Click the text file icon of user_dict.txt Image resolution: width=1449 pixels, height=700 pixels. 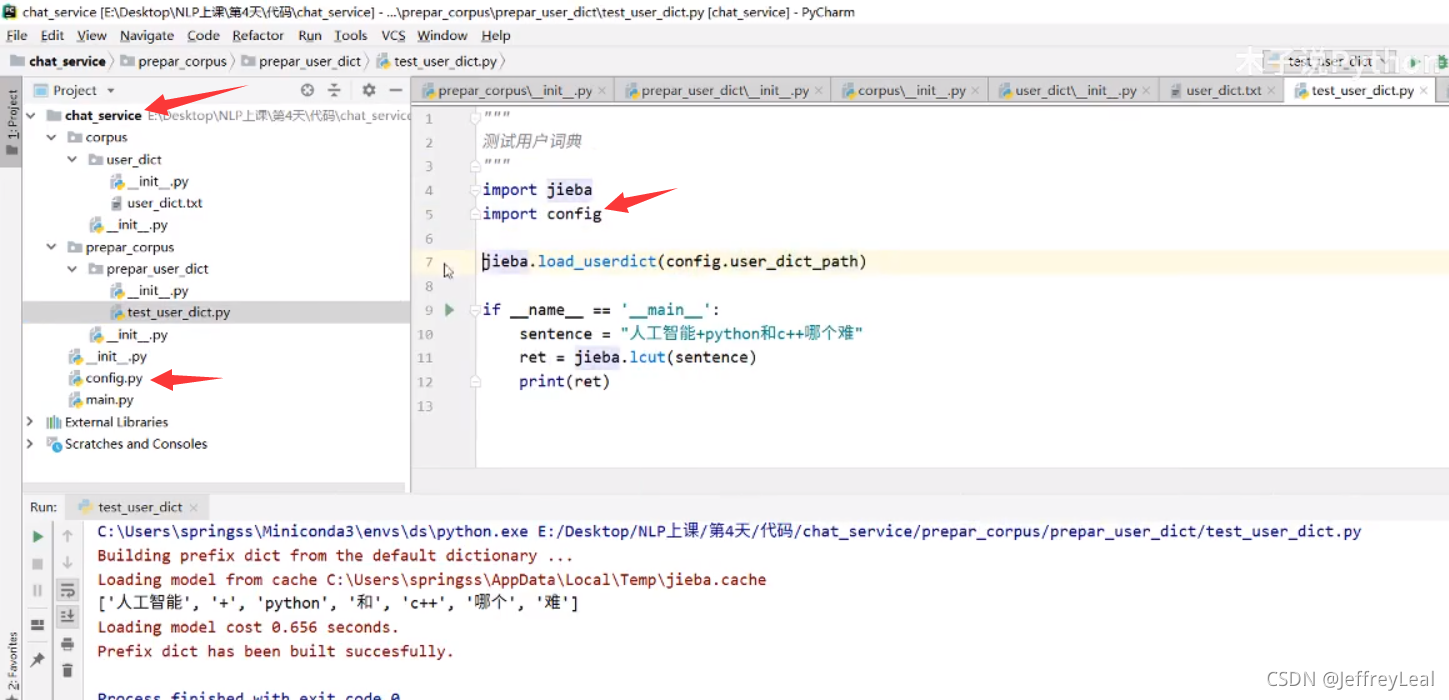tap(117, 203)
